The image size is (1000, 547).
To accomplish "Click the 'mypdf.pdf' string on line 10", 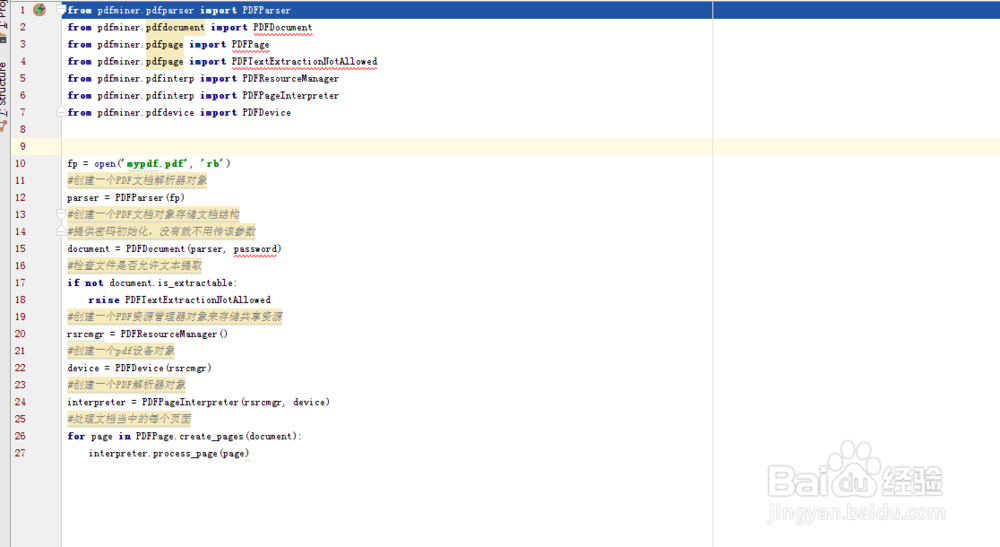I will pos(155,164).
